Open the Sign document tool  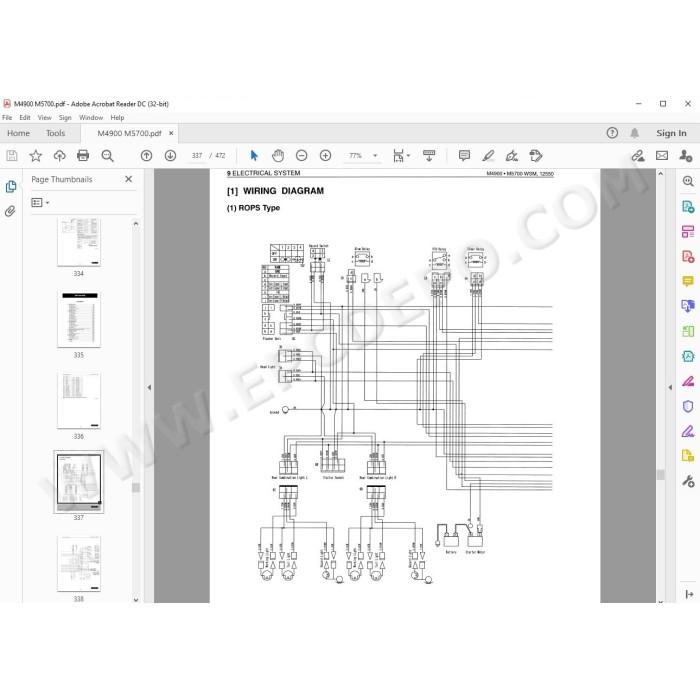point(512,156)
